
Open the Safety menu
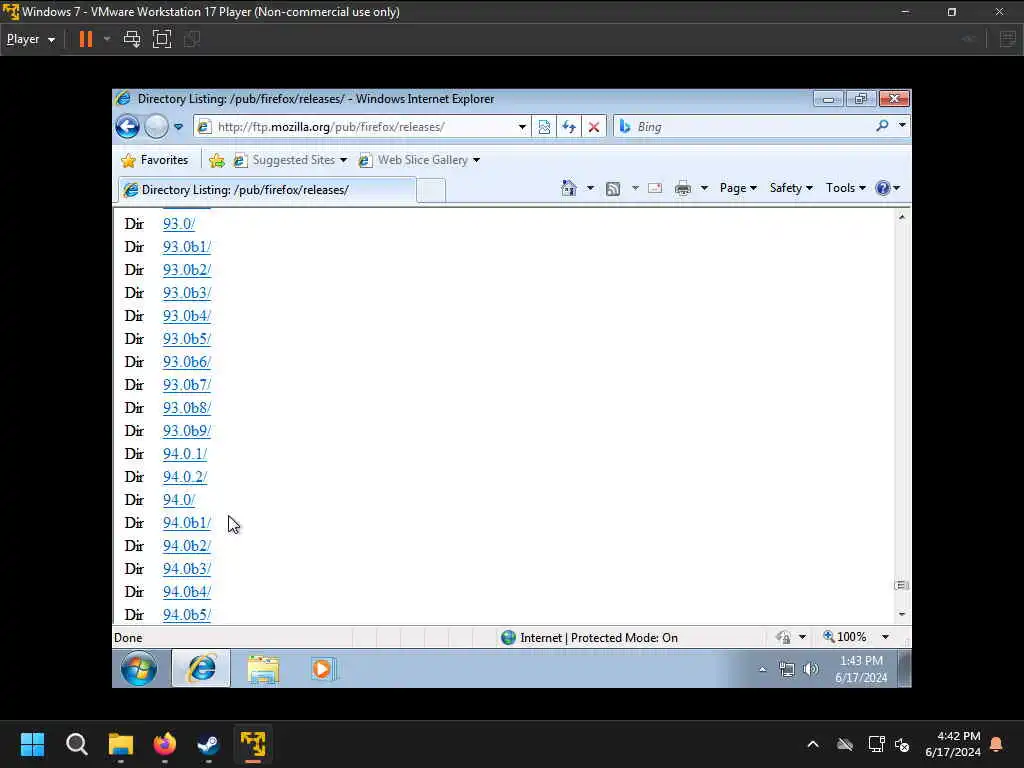pyautogui.click(x=791, y=188)
